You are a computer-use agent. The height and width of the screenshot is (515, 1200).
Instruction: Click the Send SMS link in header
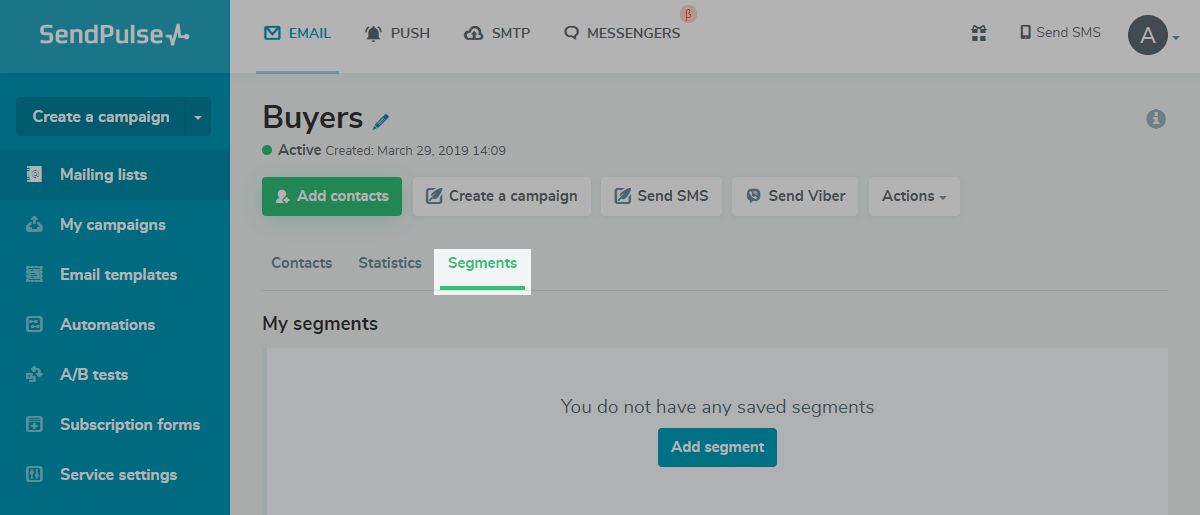point(1060,33)
